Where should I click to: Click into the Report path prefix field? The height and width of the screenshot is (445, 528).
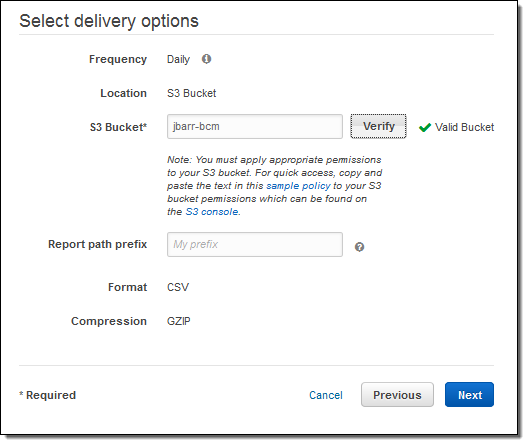pos(255,244)
